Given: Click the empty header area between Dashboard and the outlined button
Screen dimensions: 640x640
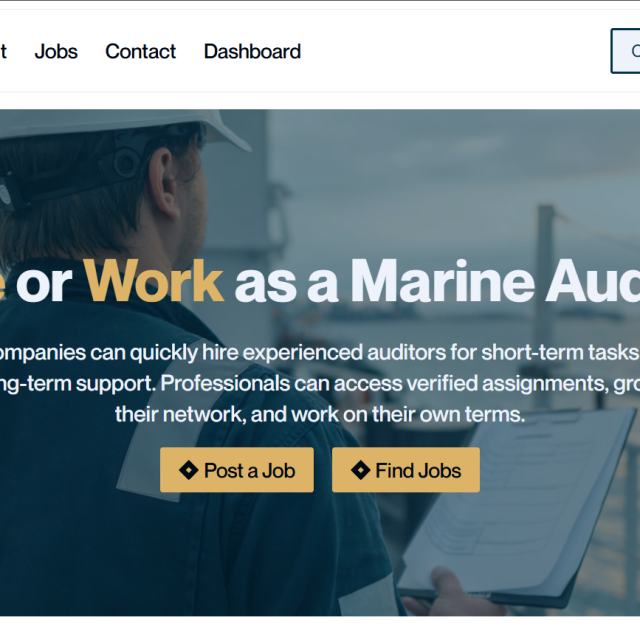Looking at the screenshot, I should point(456,51).
